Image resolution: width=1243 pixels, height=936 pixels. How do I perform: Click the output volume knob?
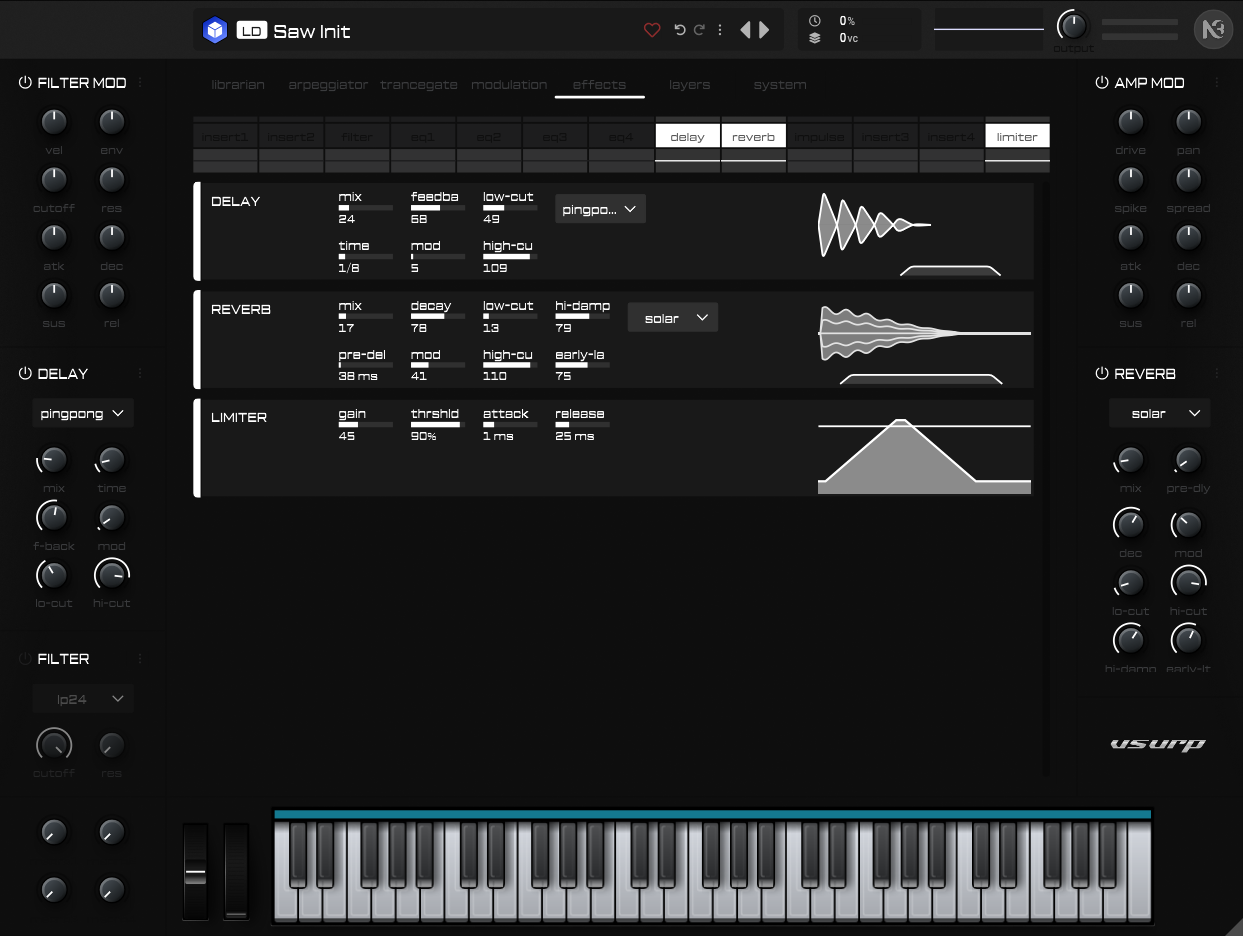(x=1072, y=26)
